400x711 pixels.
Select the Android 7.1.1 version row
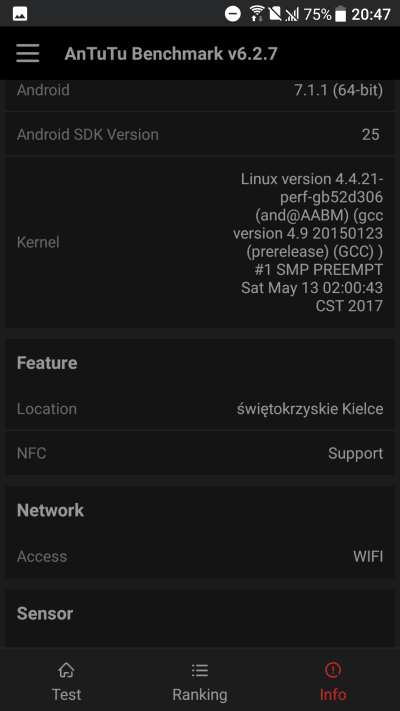pos(200,90)
